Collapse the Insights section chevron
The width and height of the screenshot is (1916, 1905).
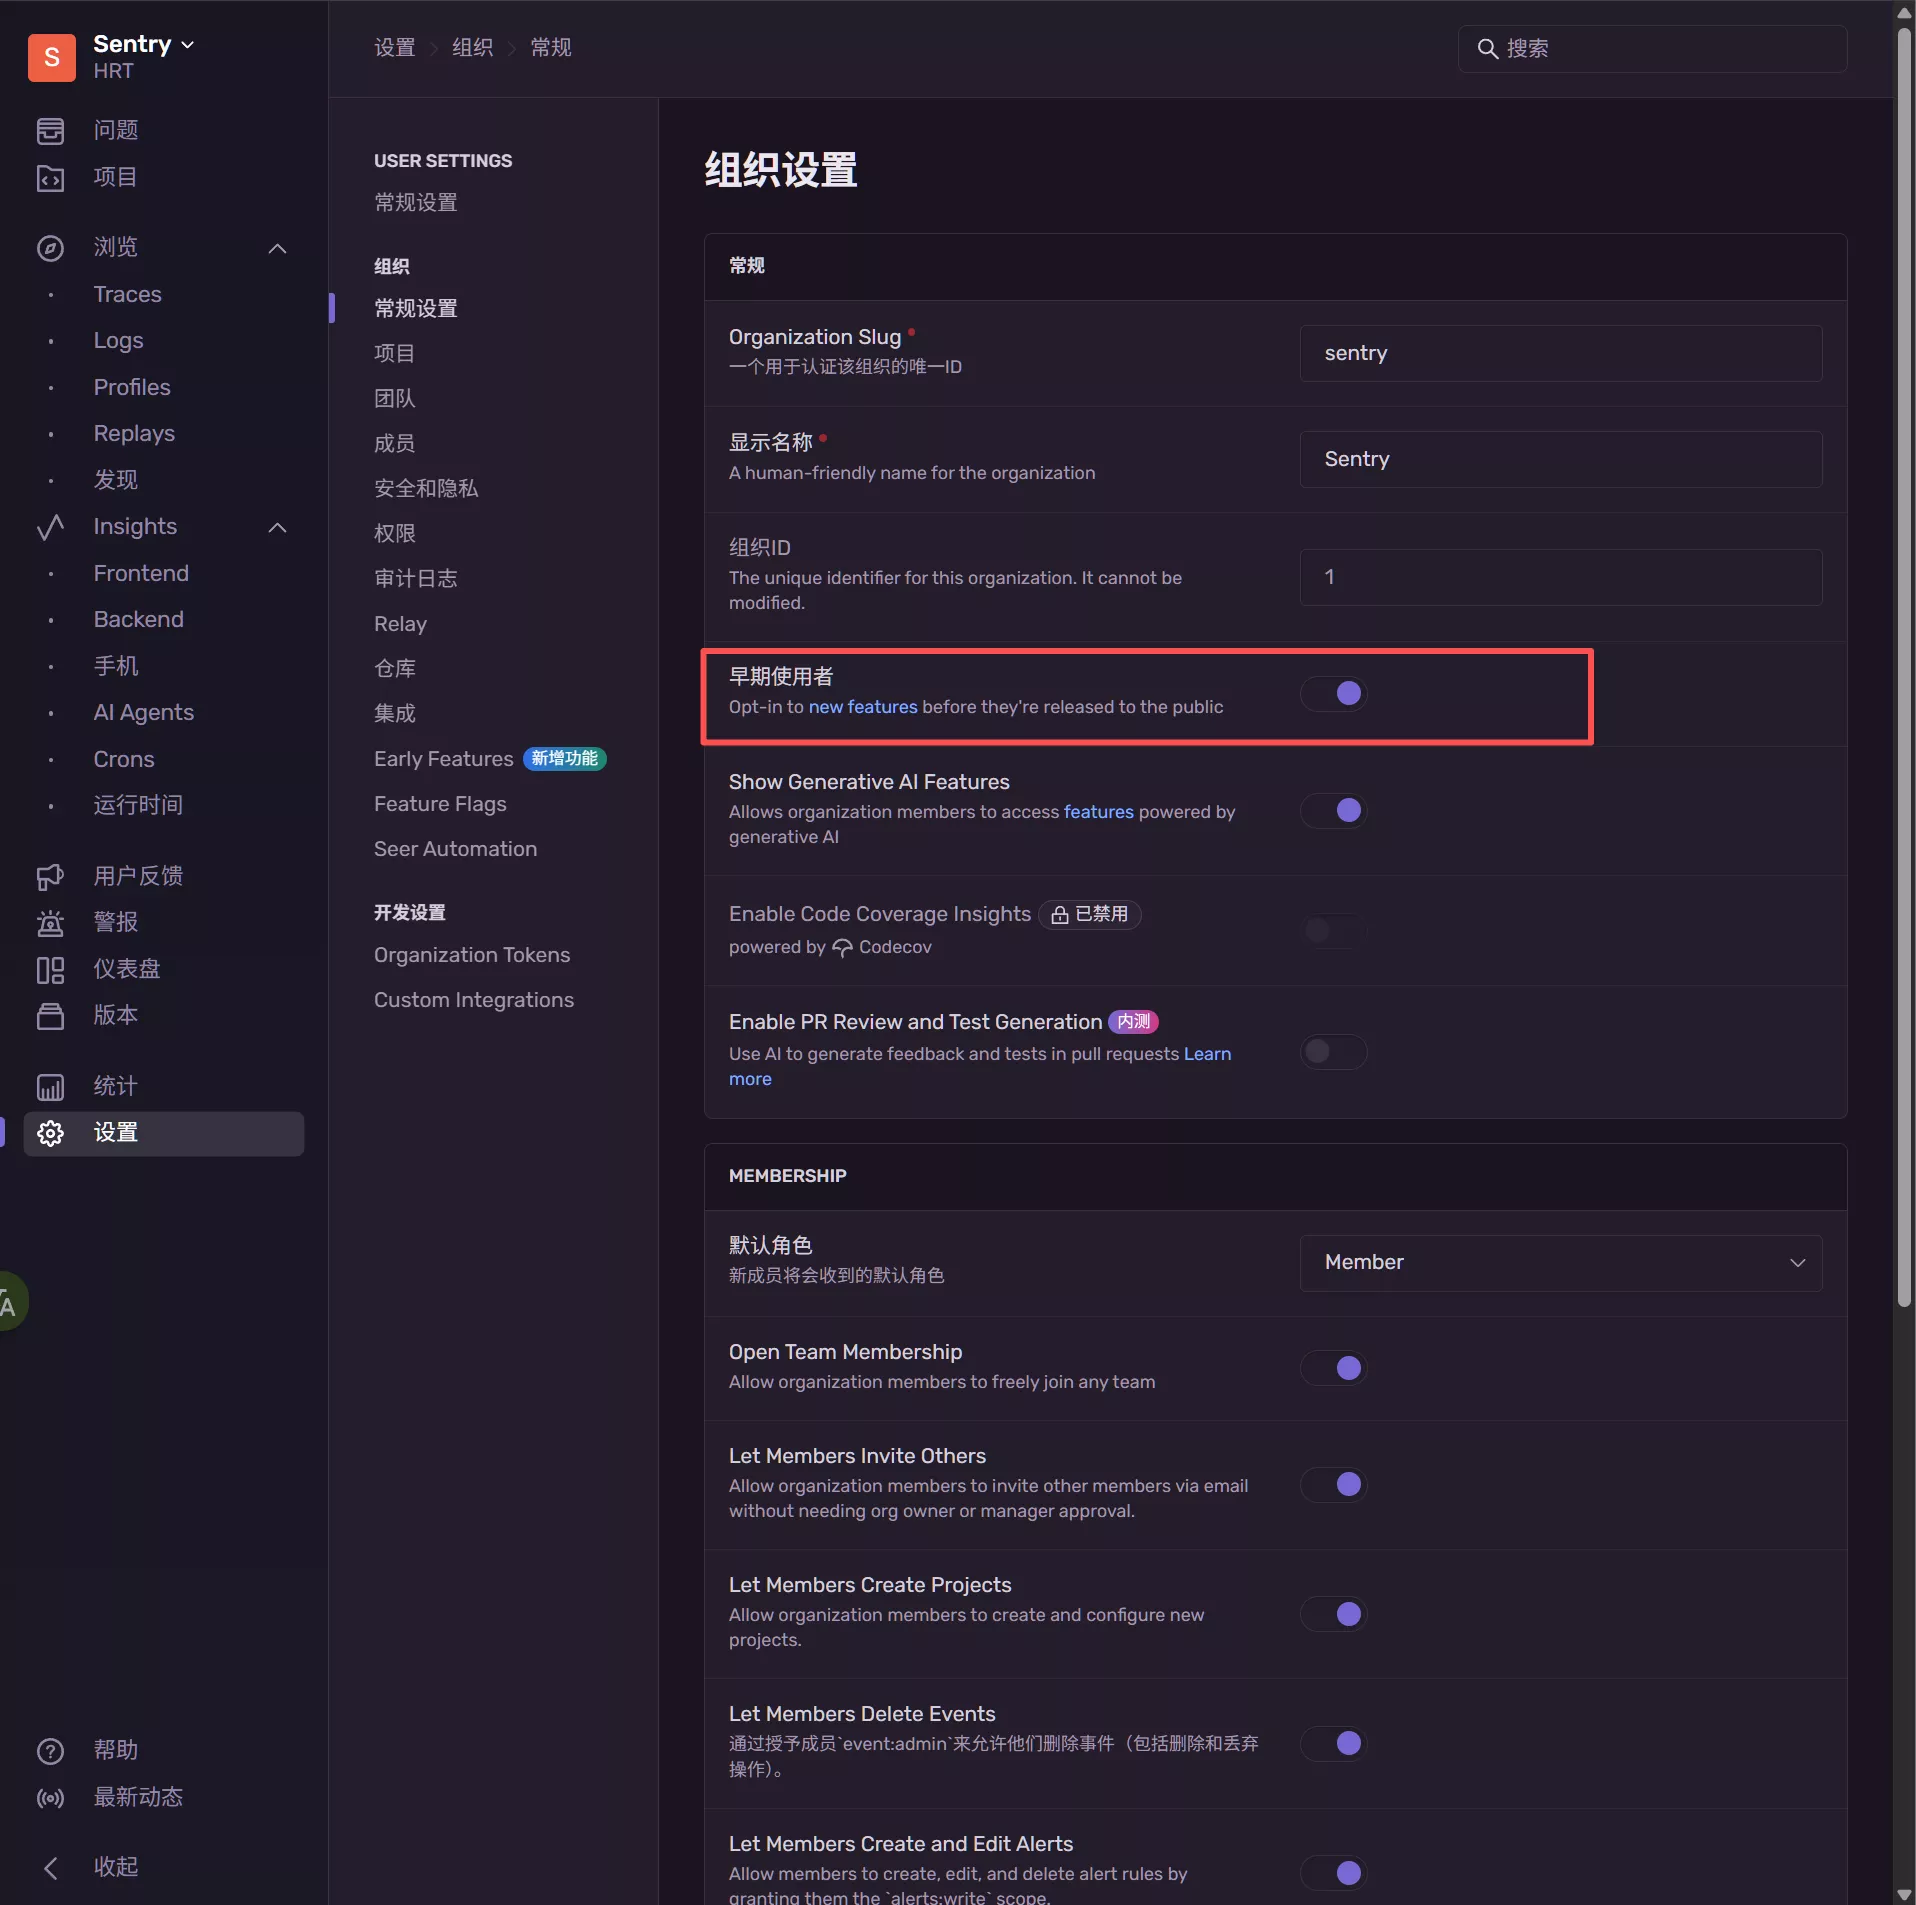pos(278,528)
